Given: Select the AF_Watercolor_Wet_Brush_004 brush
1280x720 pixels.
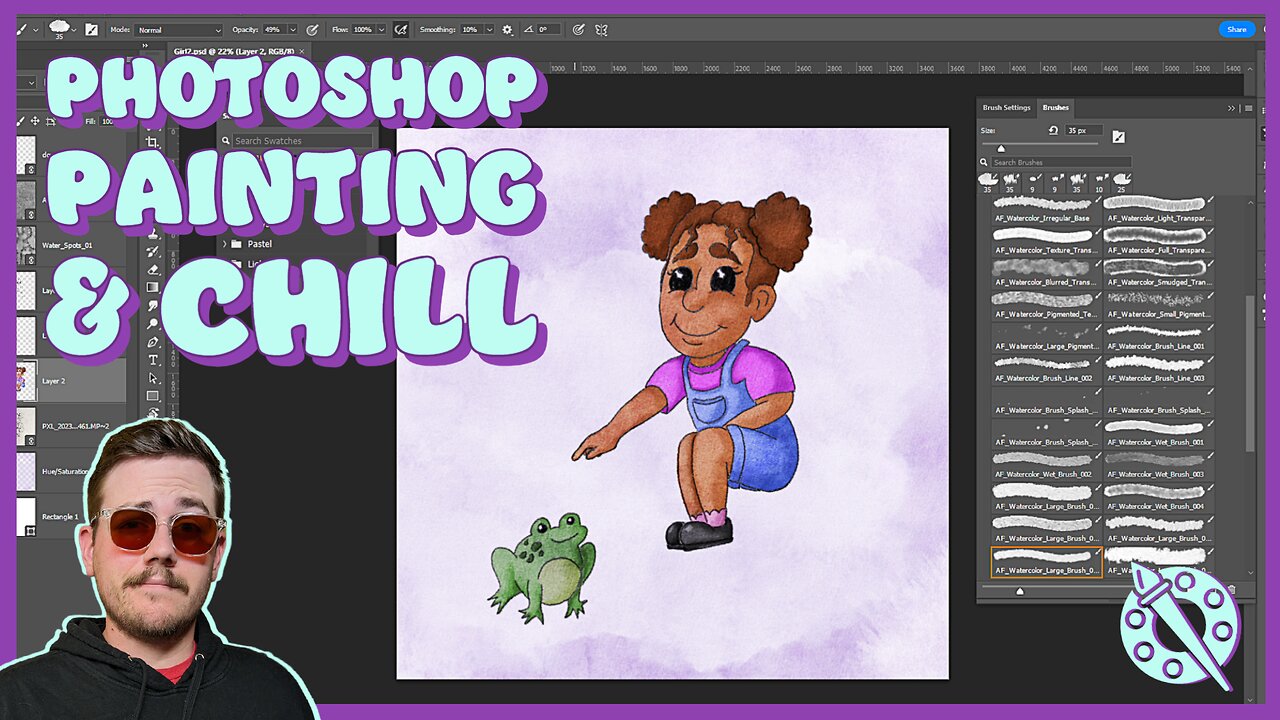Looking at the screenshot, I should point(1160,499).
